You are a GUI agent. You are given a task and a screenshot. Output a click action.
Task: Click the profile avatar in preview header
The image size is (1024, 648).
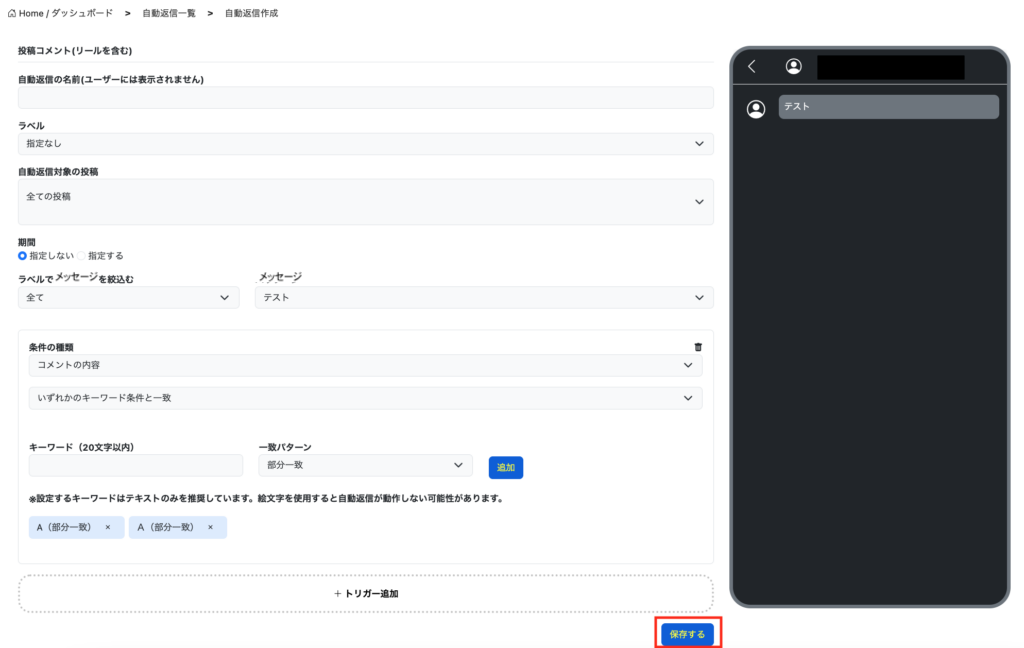coord(793,67)
